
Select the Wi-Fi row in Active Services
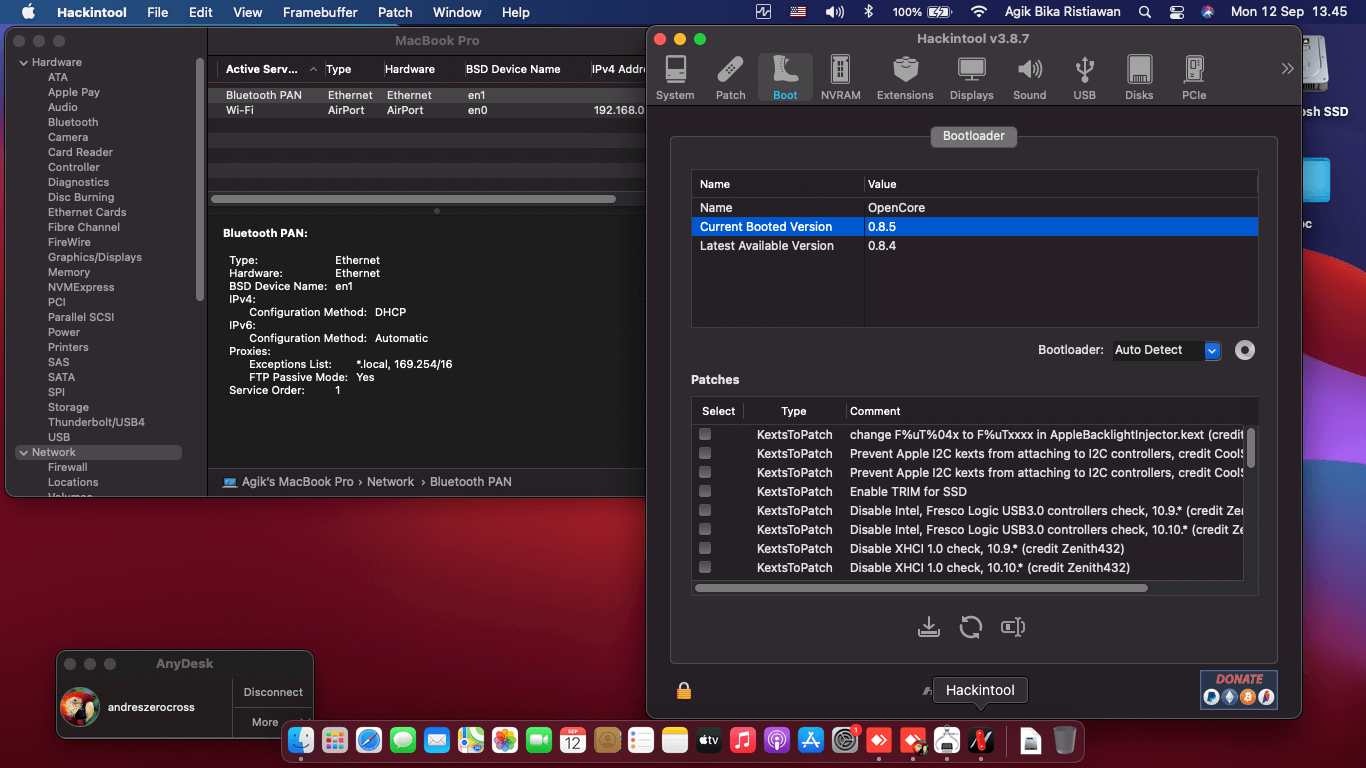pos(240,110)
